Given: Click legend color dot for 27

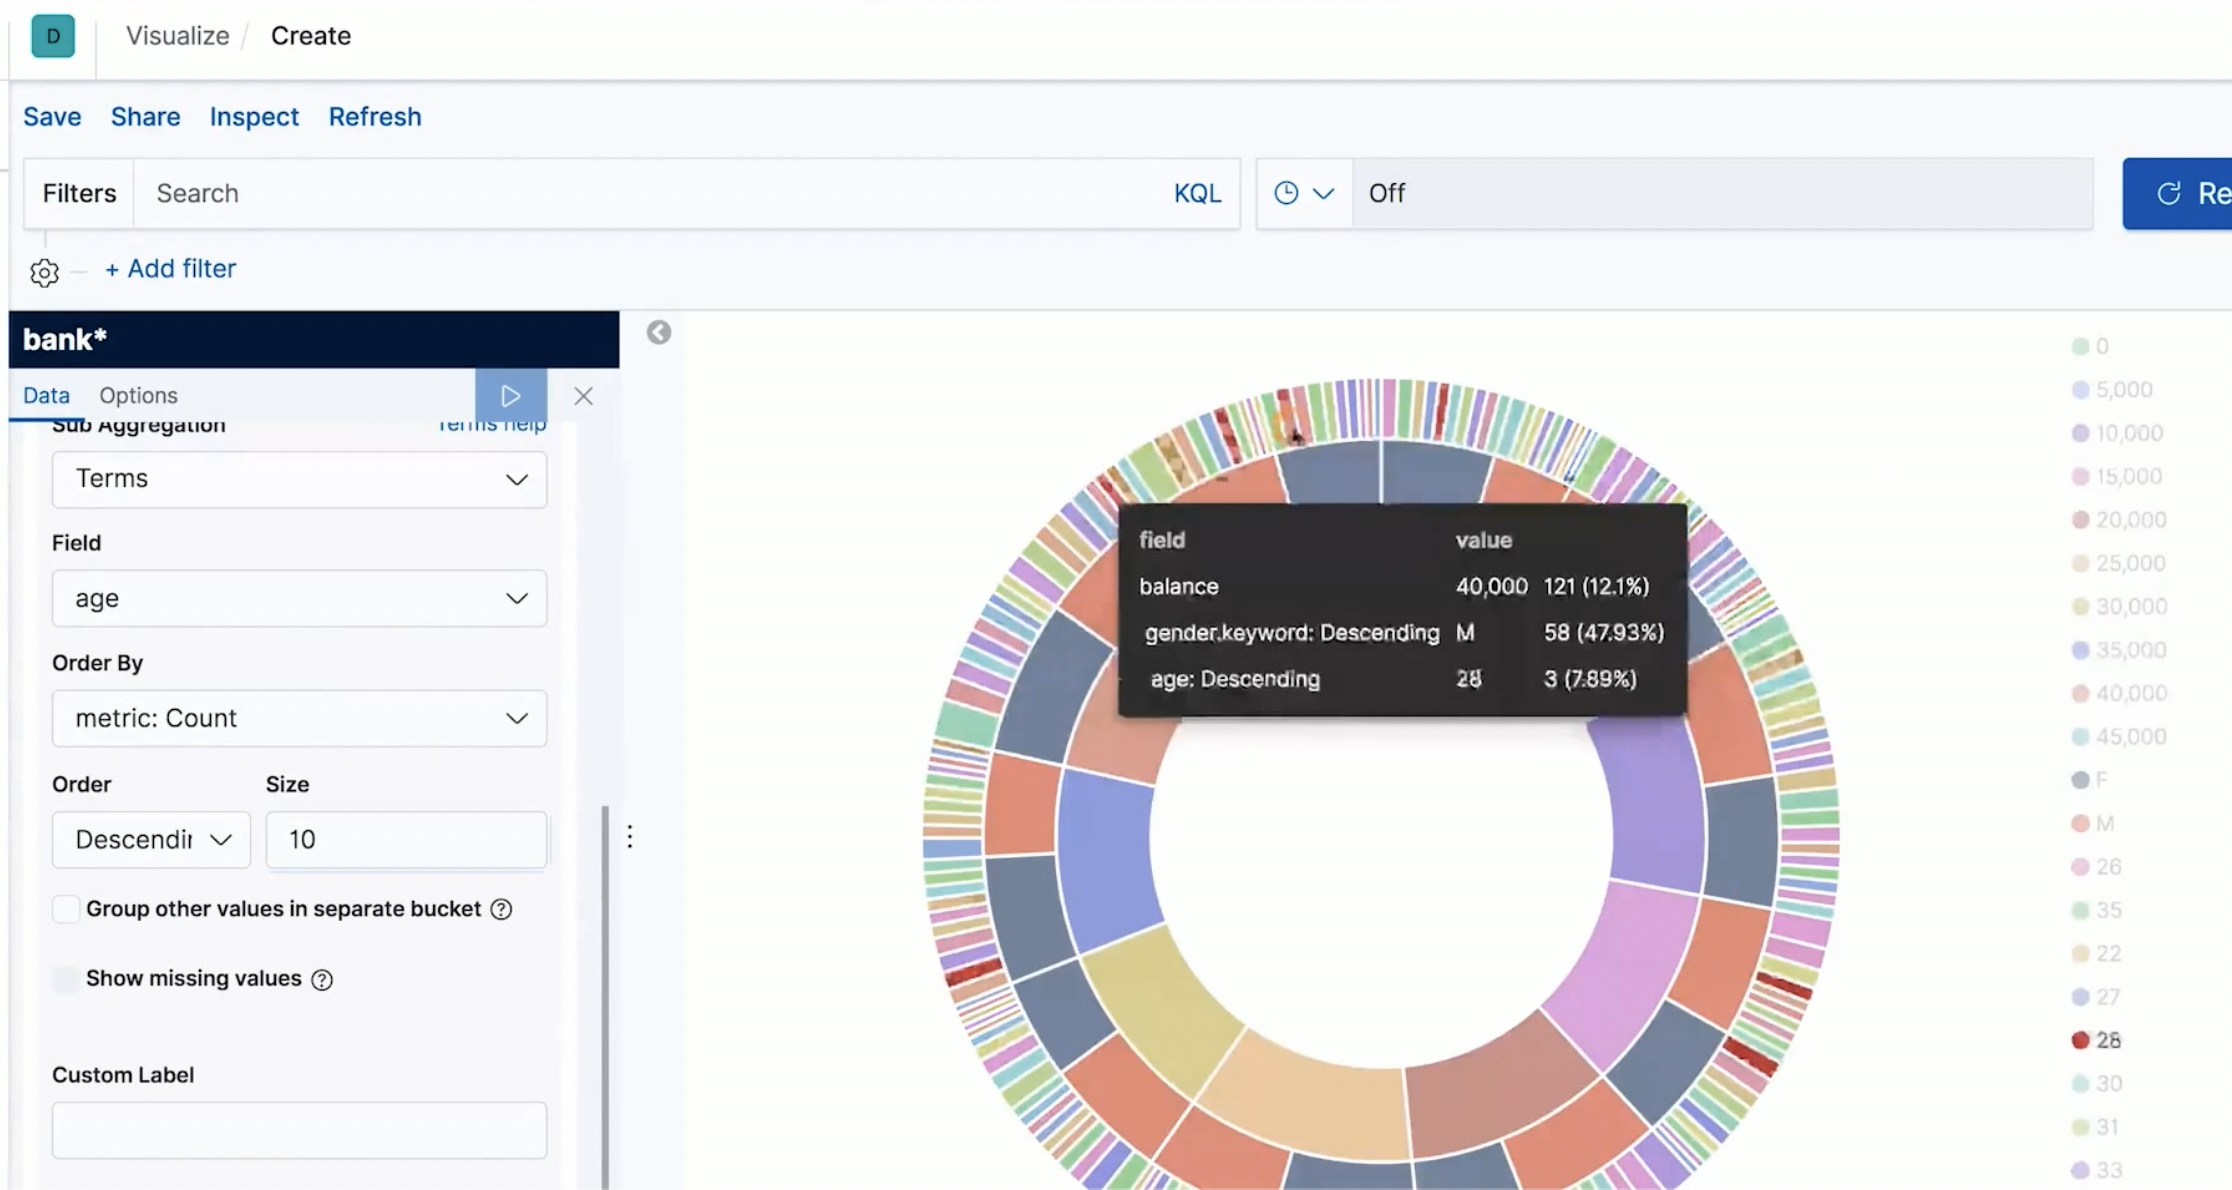Looking at the screenshot, I should (x=2080, y=997).
